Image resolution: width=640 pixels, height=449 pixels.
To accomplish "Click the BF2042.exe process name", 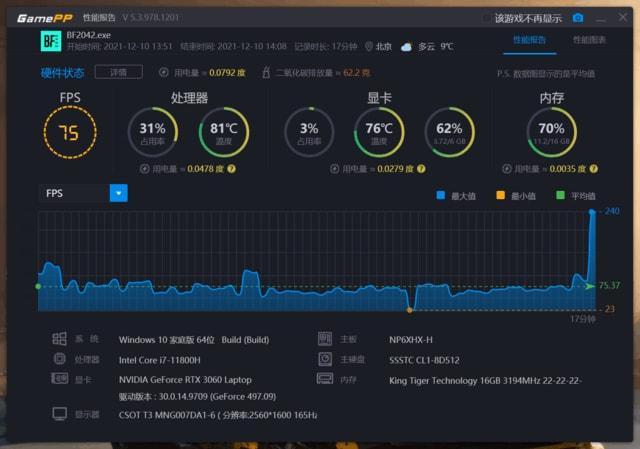I will 89,35.
